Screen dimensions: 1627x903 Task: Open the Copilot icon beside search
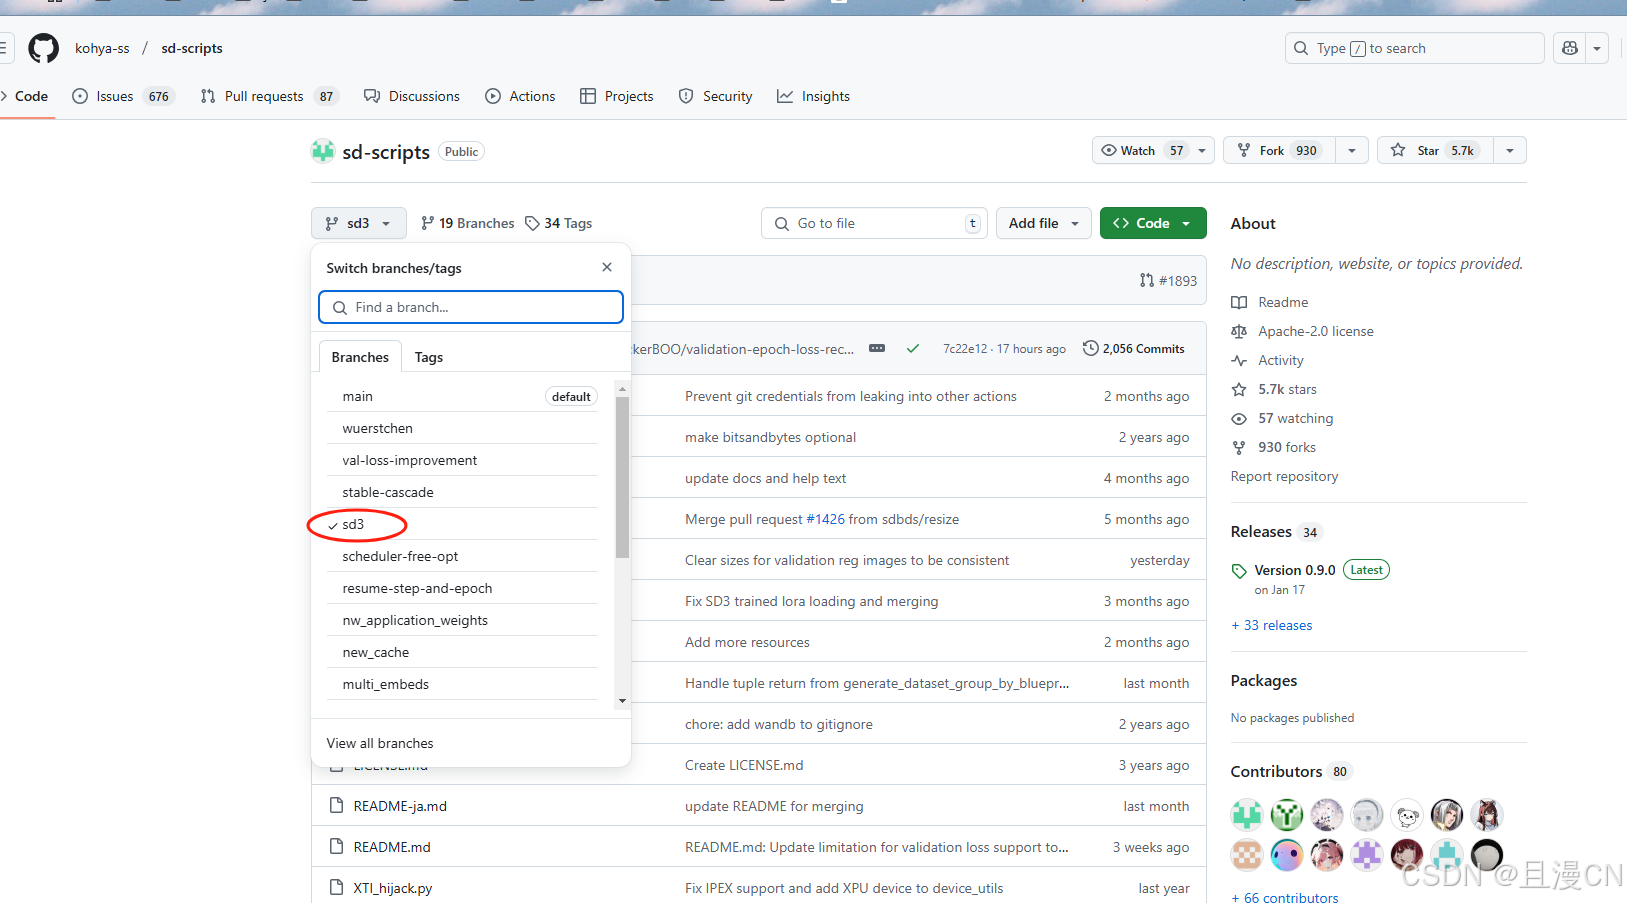point(1570,48)
